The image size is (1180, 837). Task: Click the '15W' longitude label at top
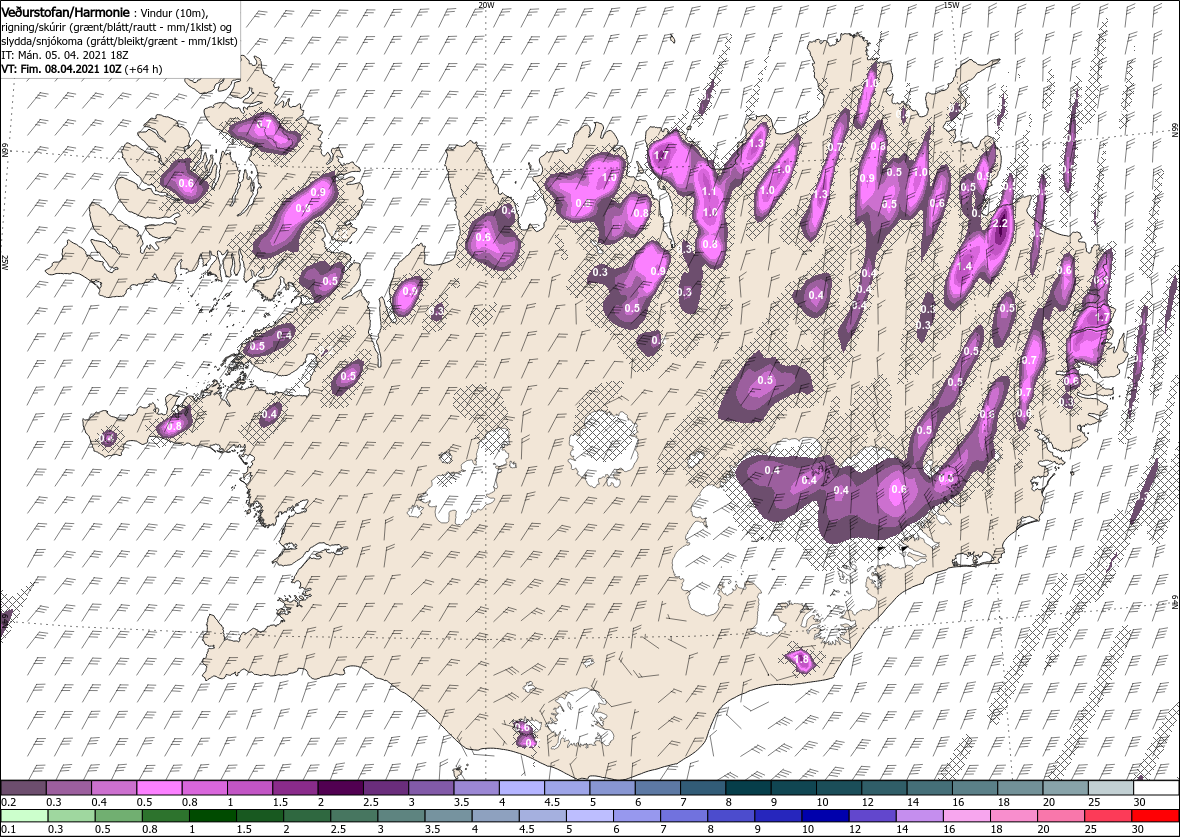tap(950, 5)
